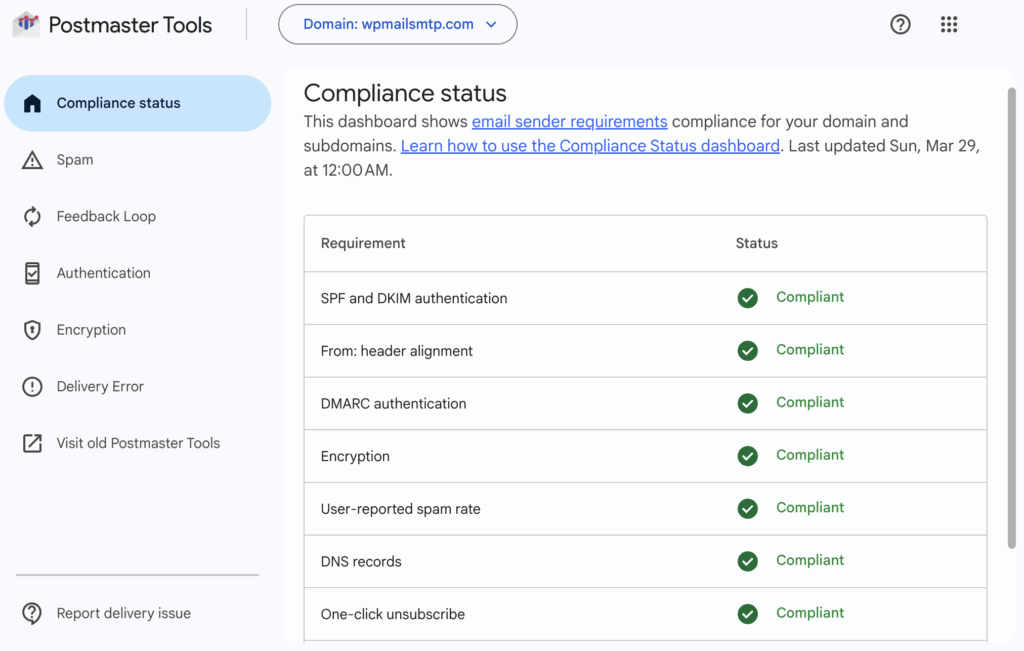Expand the Domain: wpmailsmtp.com dropdown
The height and width of the screenshot is (651, 1024).
point(397,25)
